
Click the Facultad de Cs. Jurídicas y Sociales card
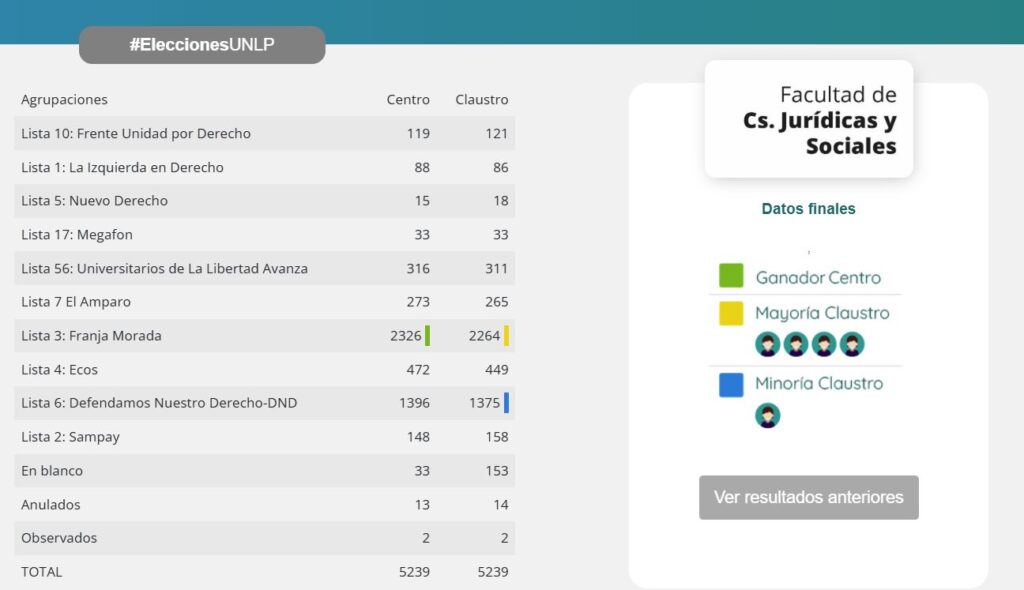808,120
